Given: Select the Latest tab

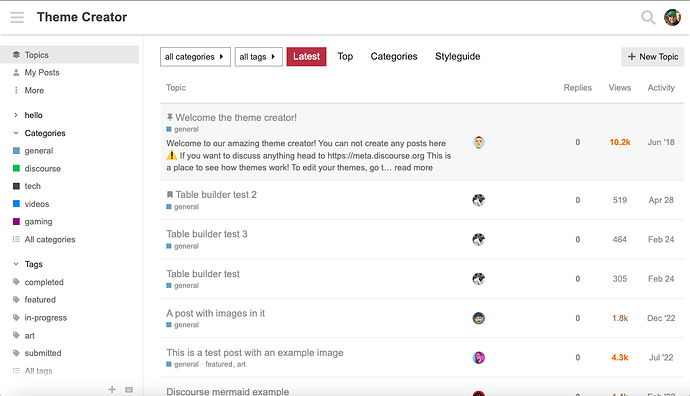Looking at the screenshot, I should pyautogui.click(x=306, y=57).
